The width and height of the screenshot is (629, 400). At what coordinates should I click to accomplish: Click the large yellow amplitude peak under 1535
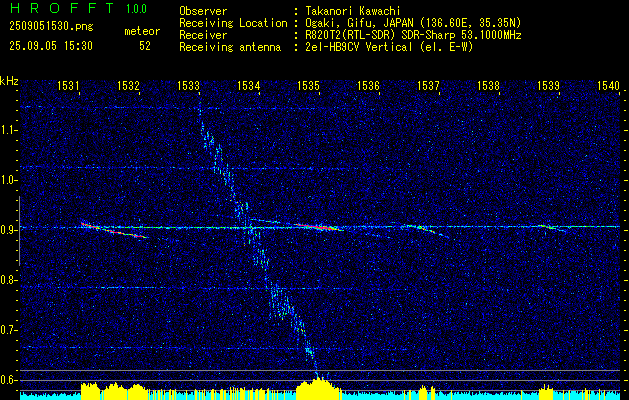click(319, 389)
